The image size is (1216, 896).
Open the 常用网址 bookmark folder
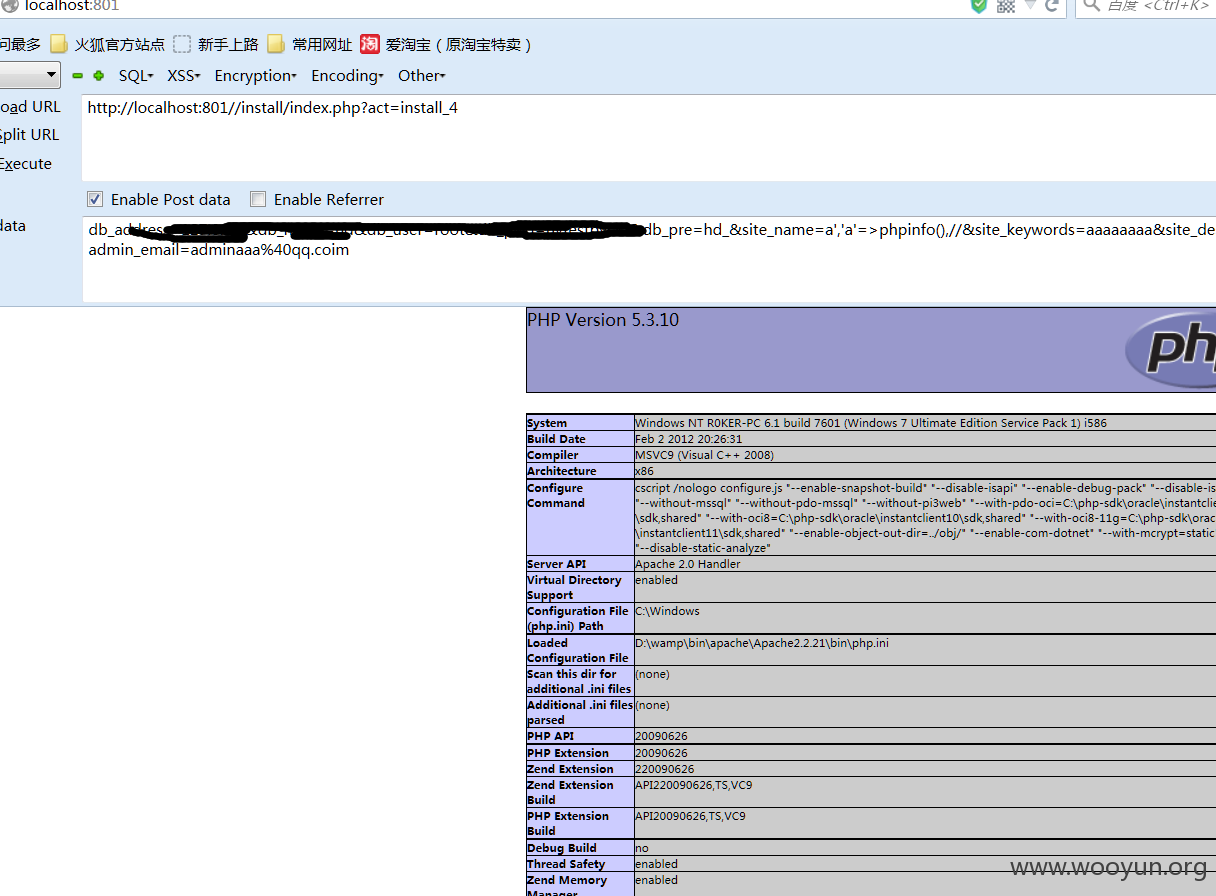click(x=309, y=44)
